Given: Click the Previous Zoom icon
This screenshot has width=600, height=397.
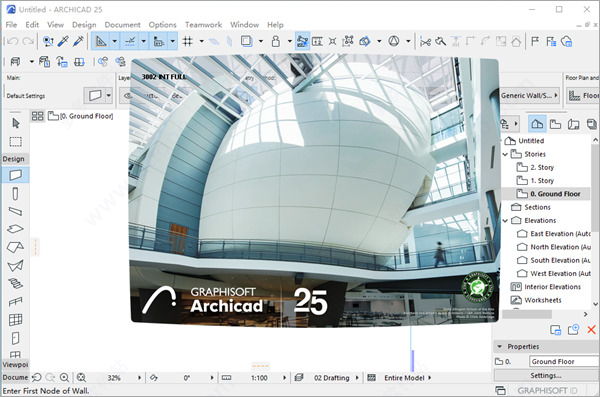Looking at the screenshot, I should point(36,378).
